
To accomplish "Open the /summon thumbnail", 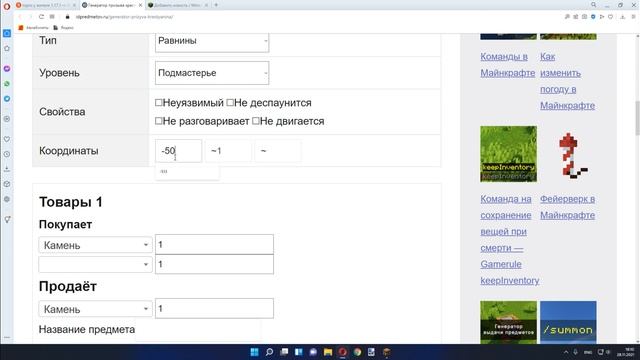I will click(568, 322).
